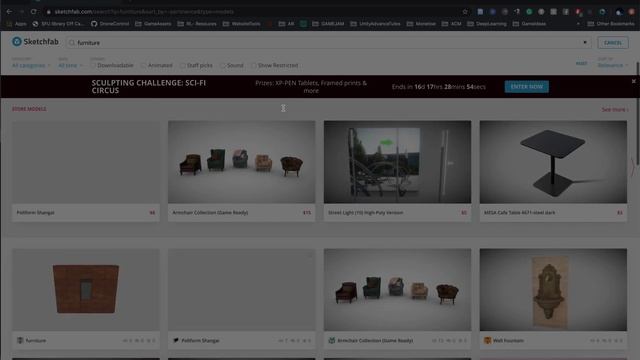Bookmark this page with the star icon

pyautogui.click(x=465, y=12)
